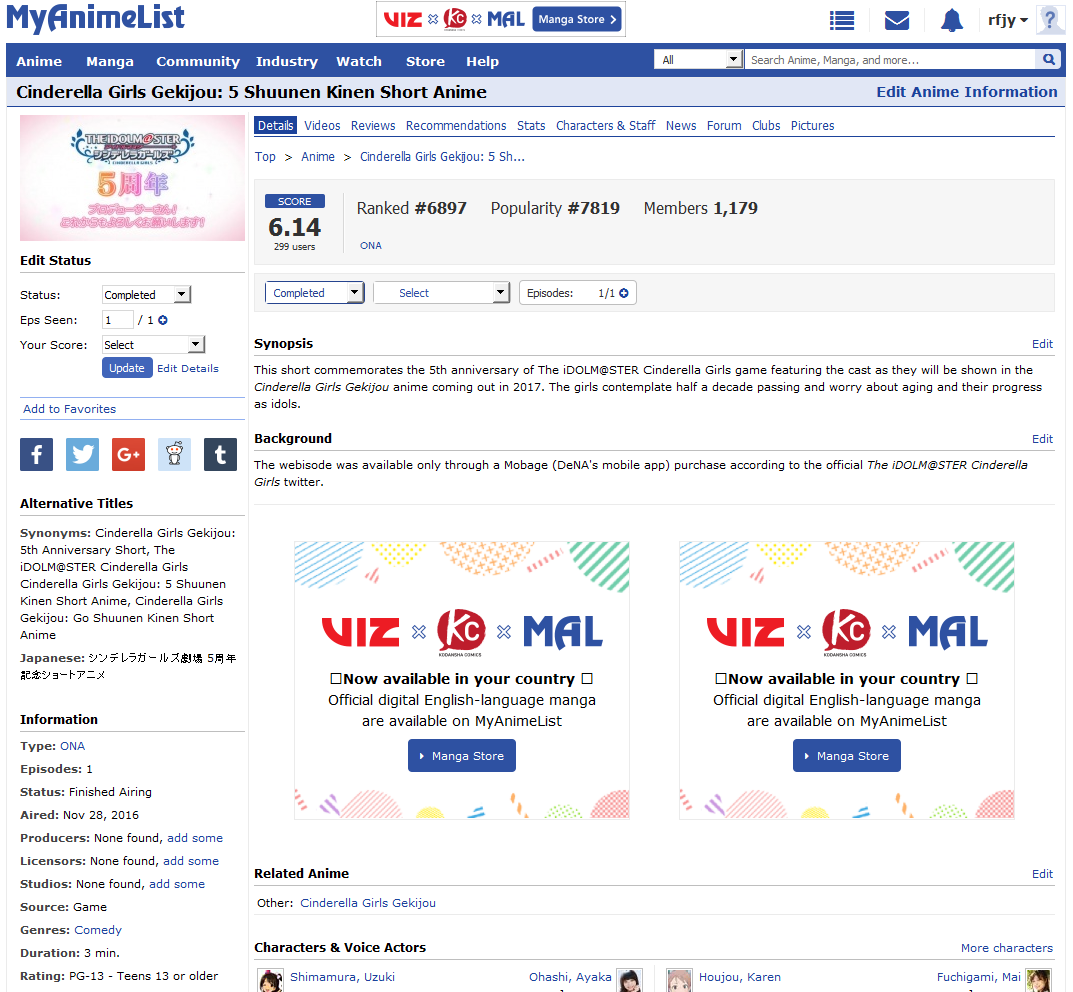Click Manga Store button in right ad
Image resolution: width=1073 pixels, height=992 pixels.
pos(846,756)
